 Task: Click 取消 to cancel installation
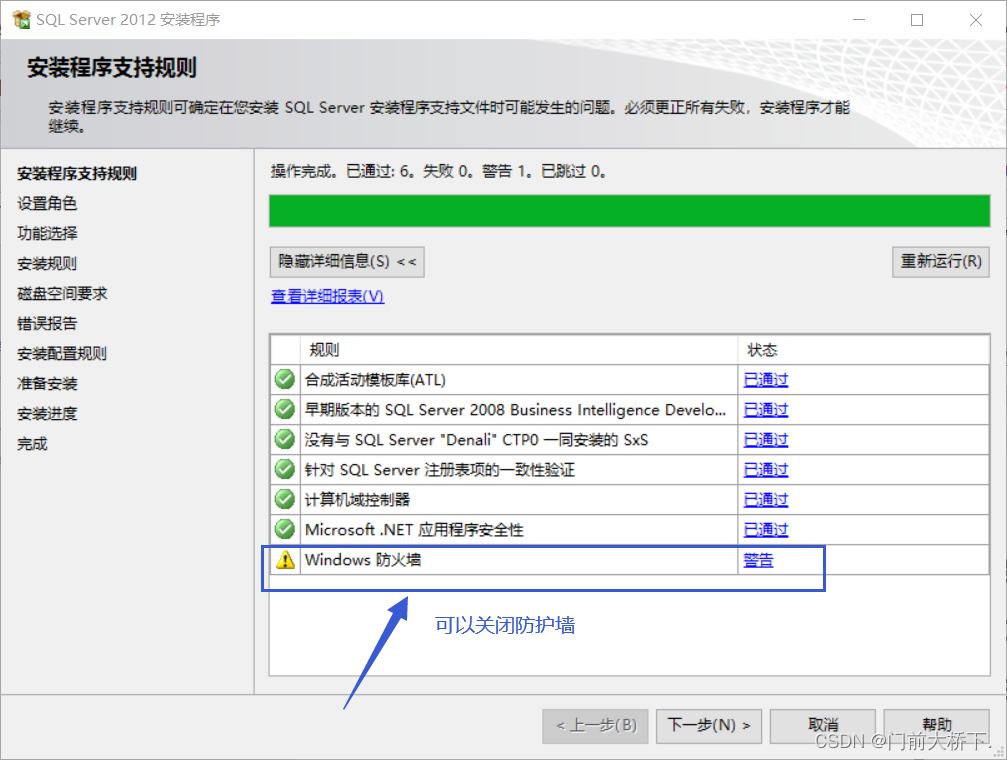pyautogui.click(x=823, y=726)
